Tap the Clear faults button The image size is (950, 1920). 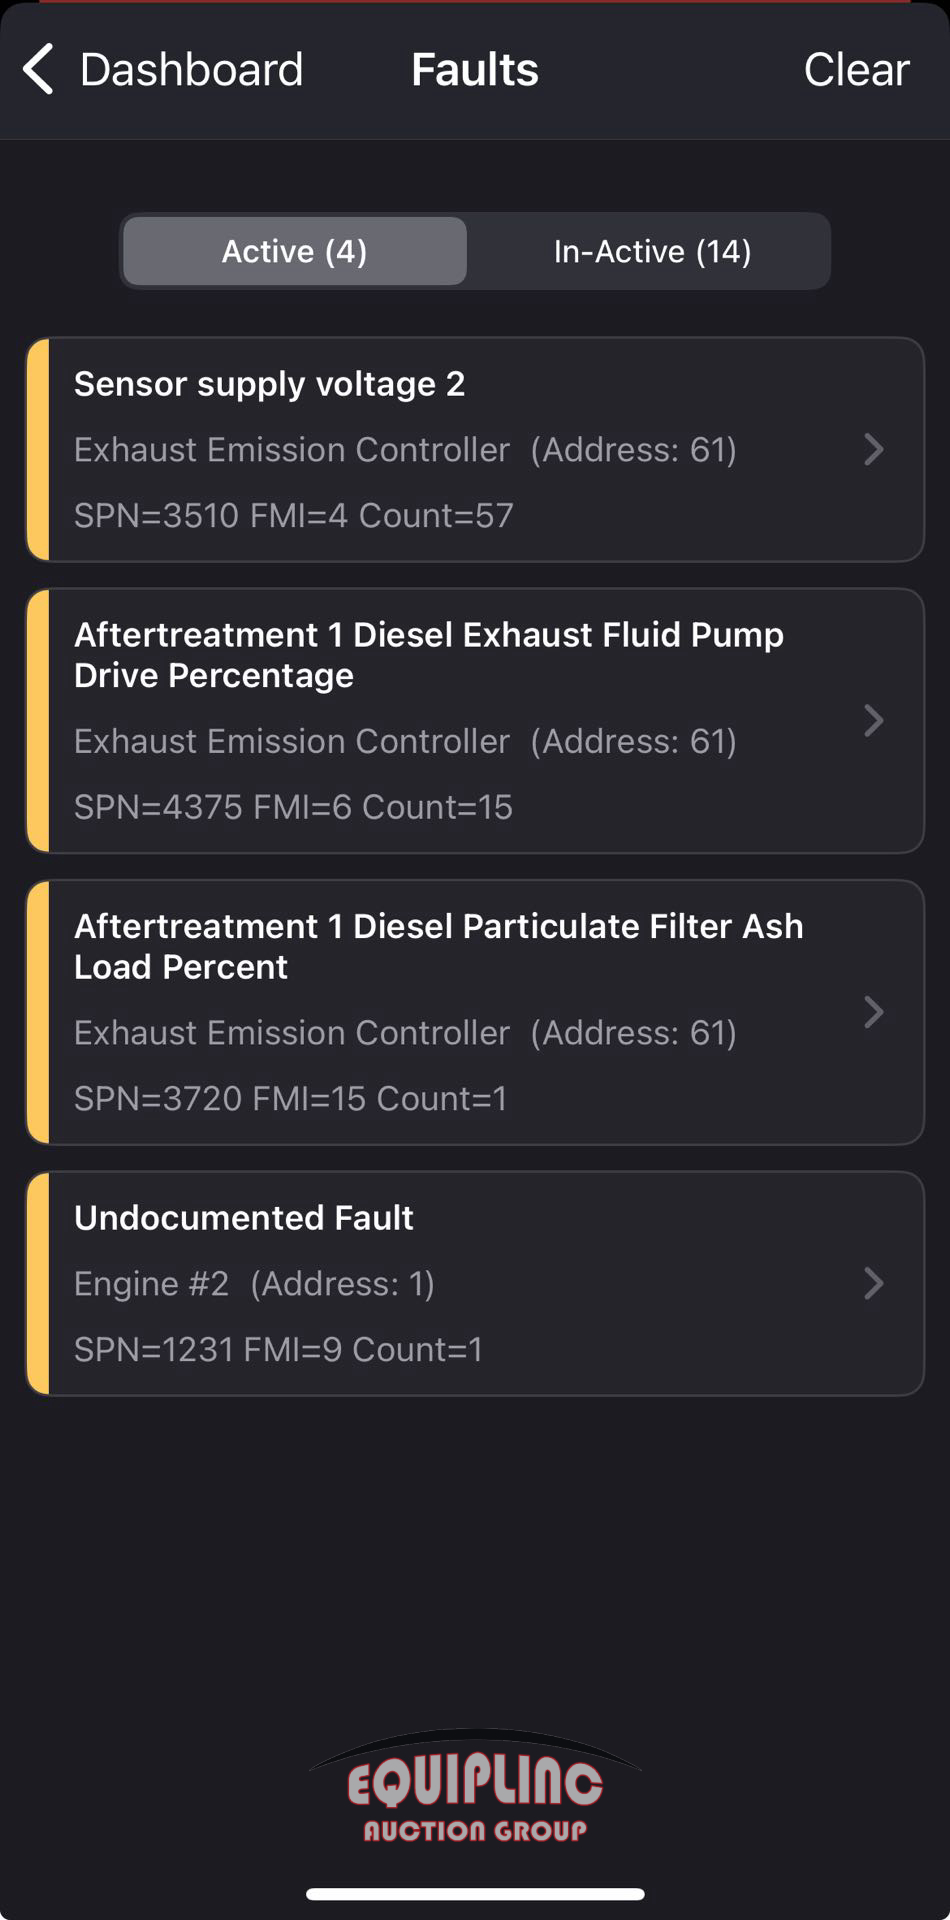(x=856, y=70)
